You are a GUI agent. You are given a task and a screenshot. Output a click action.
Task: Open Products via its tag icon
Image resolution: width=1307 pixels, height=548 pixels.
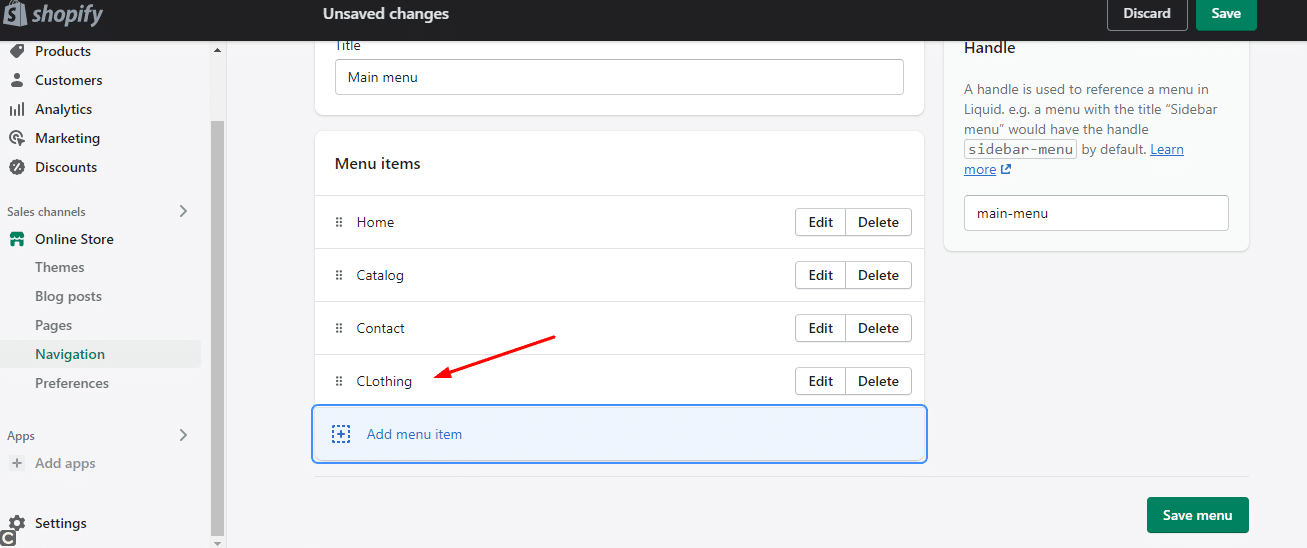pos(17,51)
